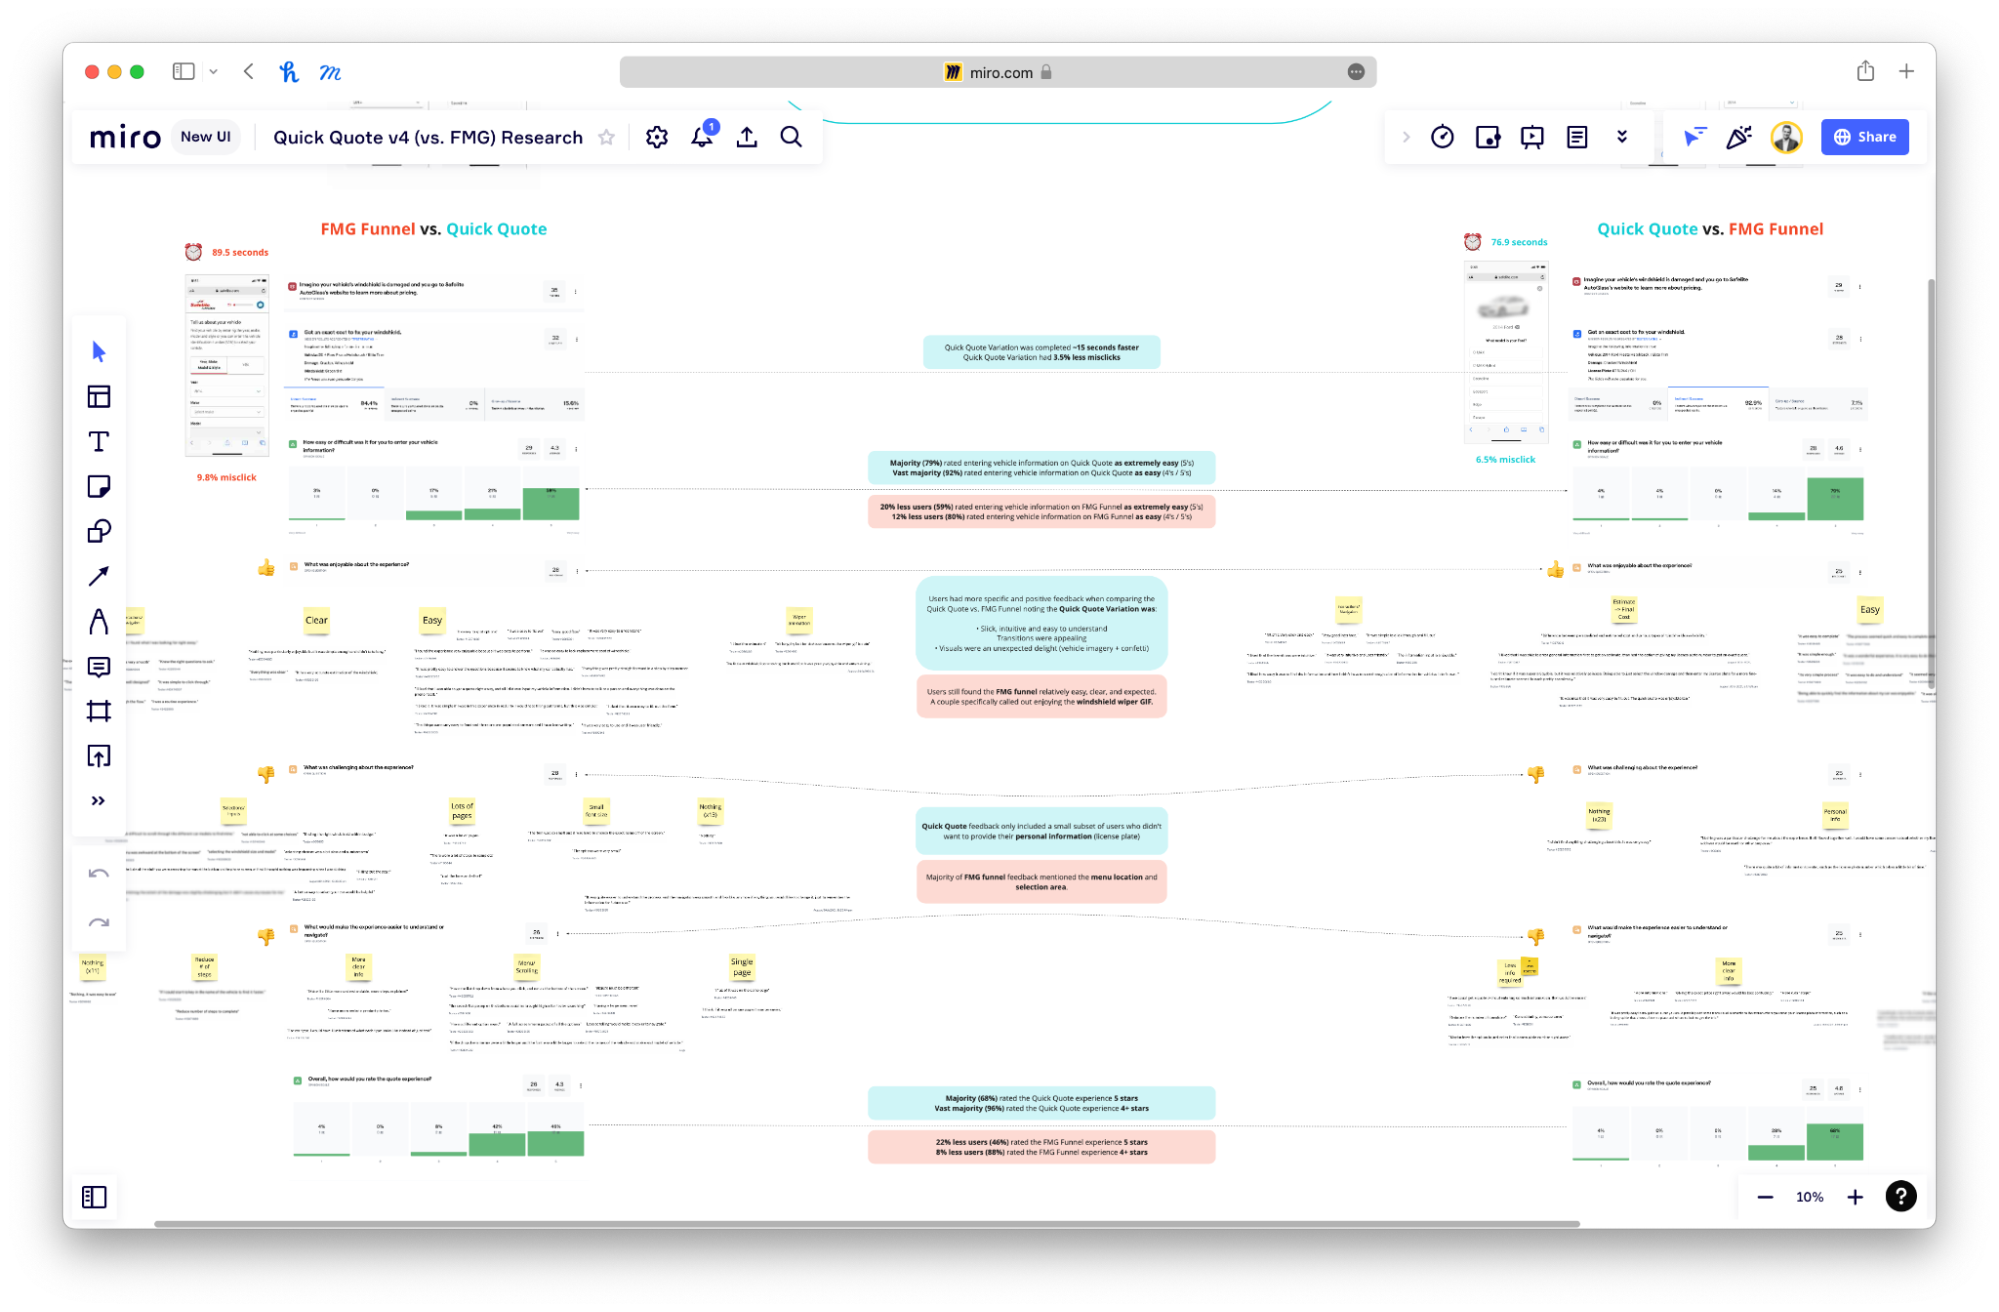Open user profile avatar
The height and width of the screenshot is (1312, 1999).
coord(1786,138)
